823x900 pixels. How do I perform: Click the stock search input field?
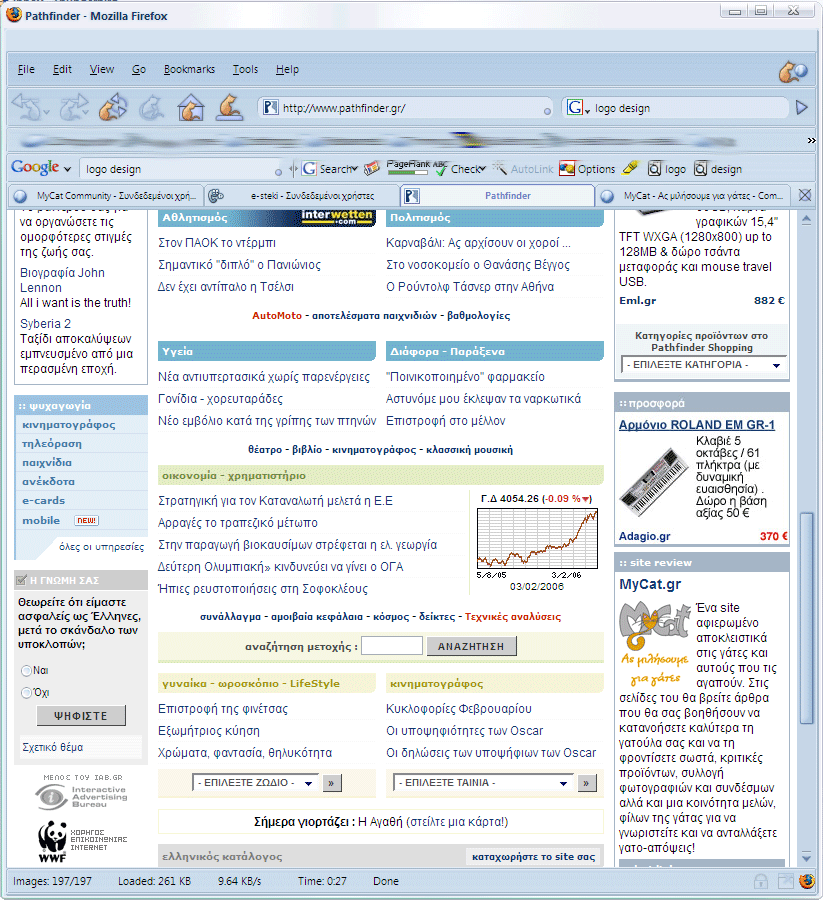[391, 647]
